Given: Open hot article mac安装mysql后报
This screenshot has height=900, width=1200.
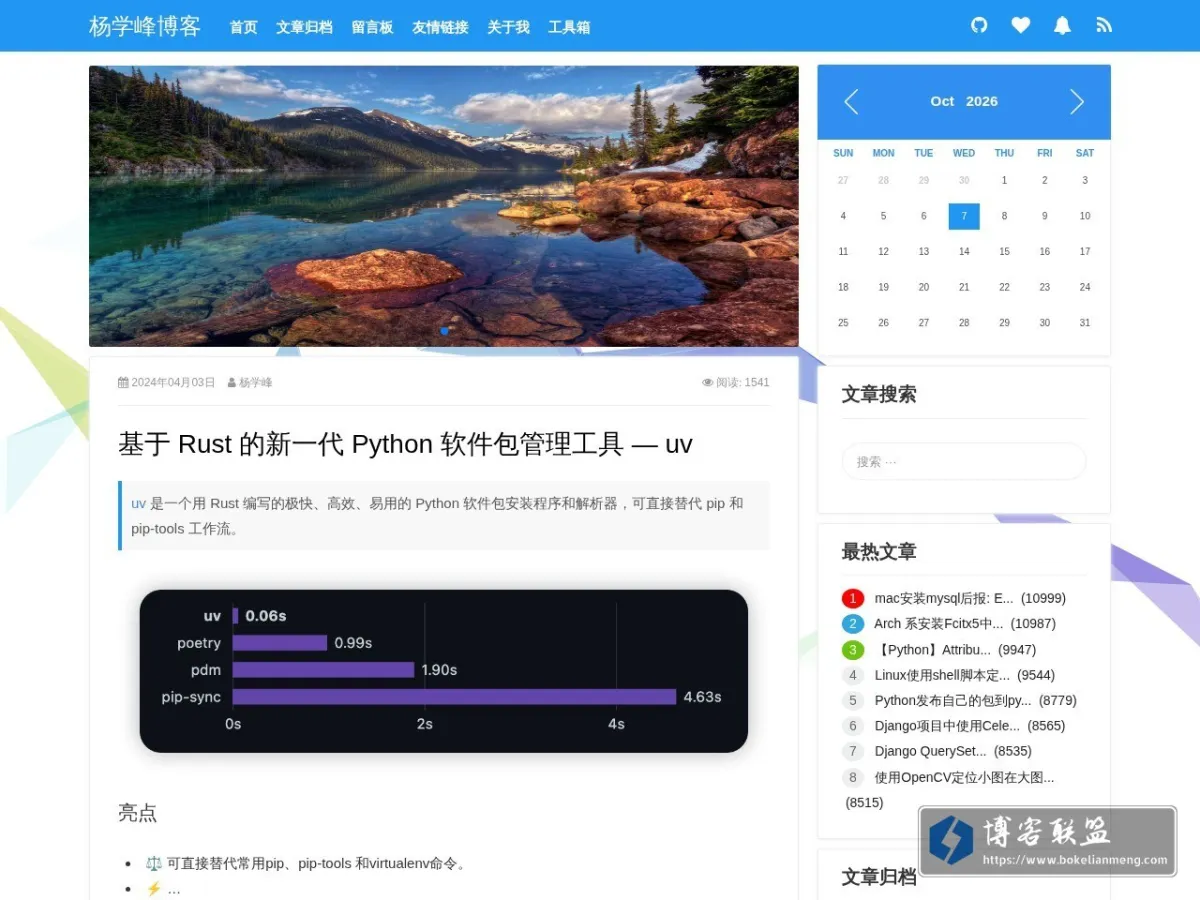Looking at the screenshot, I should tap(943, 598).
